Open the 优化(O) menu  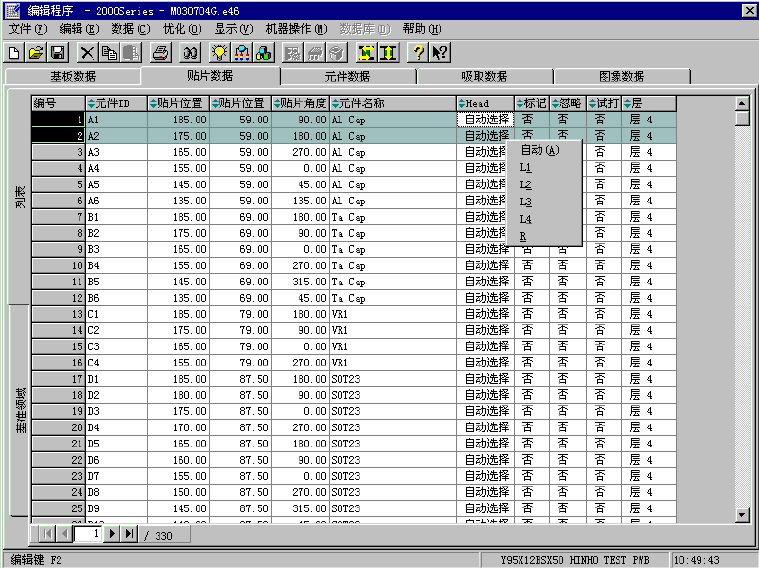pos(180,29)
